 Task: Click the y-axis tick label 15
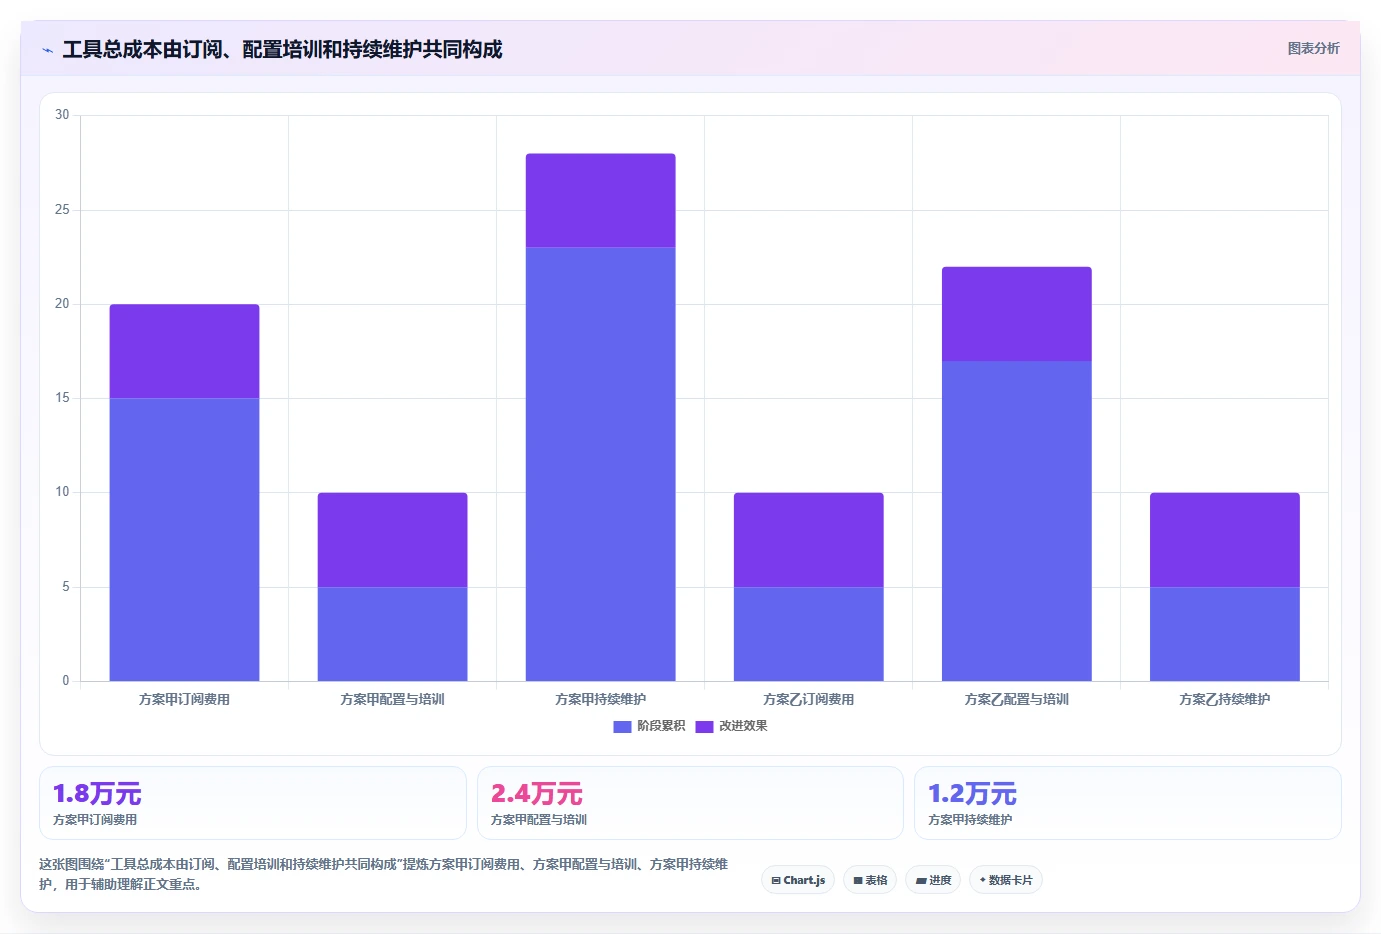point(62,398)
